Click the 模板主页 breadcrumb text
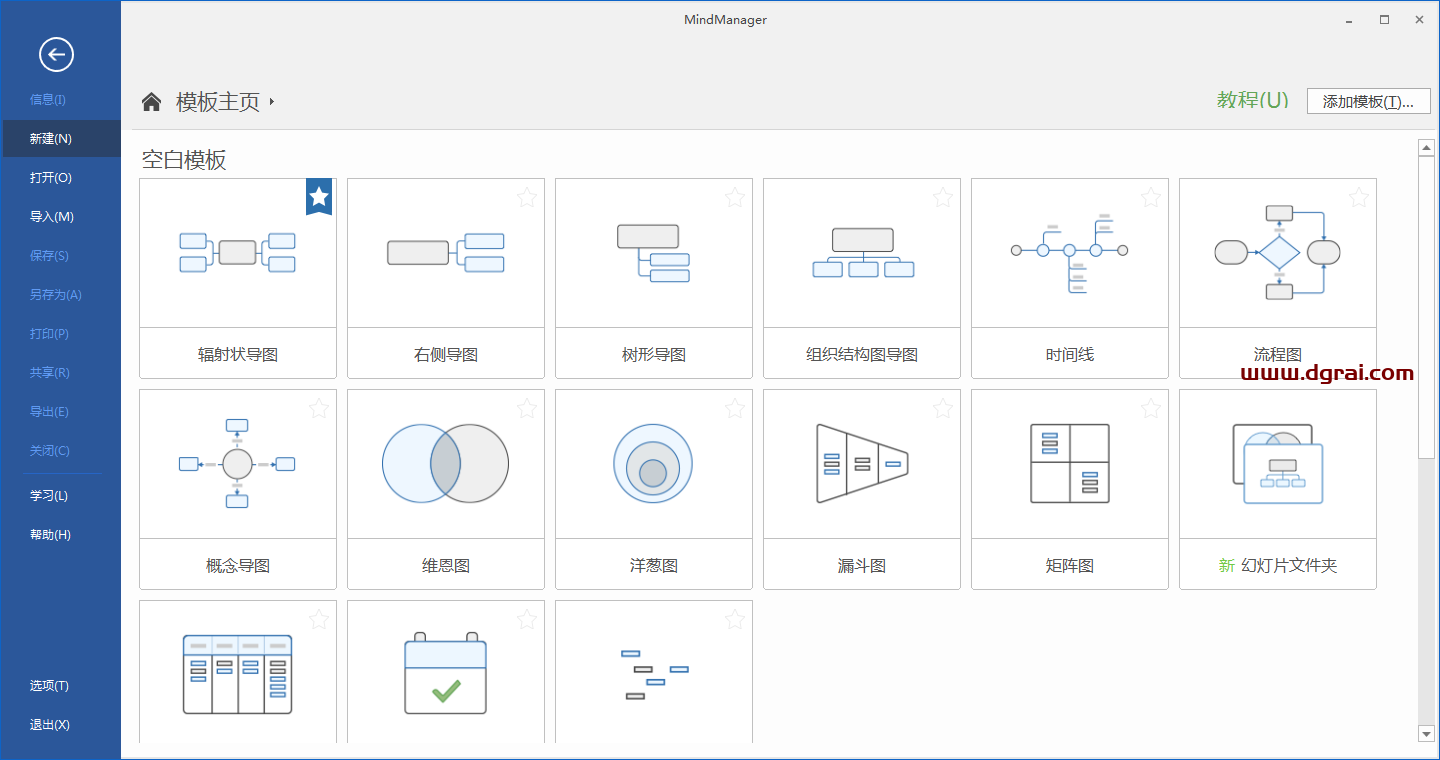This screenshot has width=1440, height=760. coord(218,102)
